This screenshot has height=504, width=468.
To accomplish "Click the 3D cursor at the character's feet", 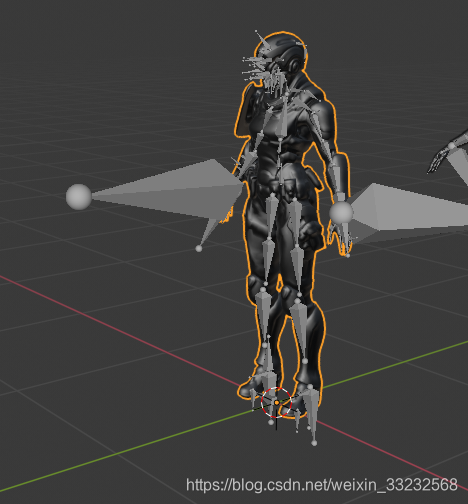I will click(x=276, y=403).
